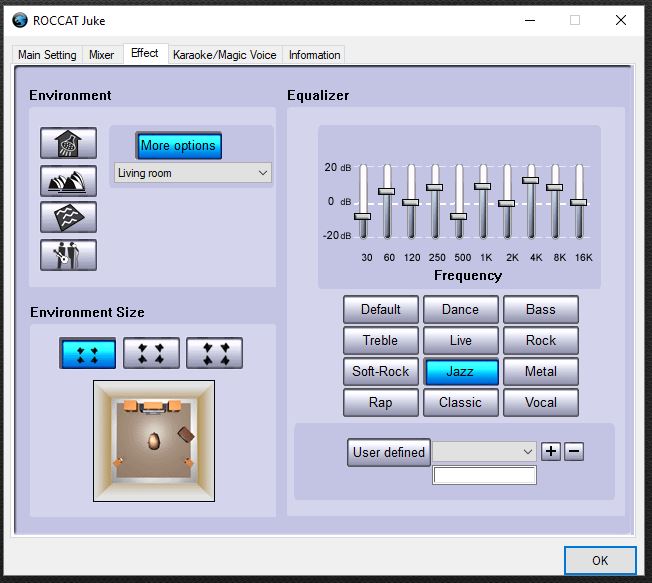Select the bathroom shower environment icon

69,143
